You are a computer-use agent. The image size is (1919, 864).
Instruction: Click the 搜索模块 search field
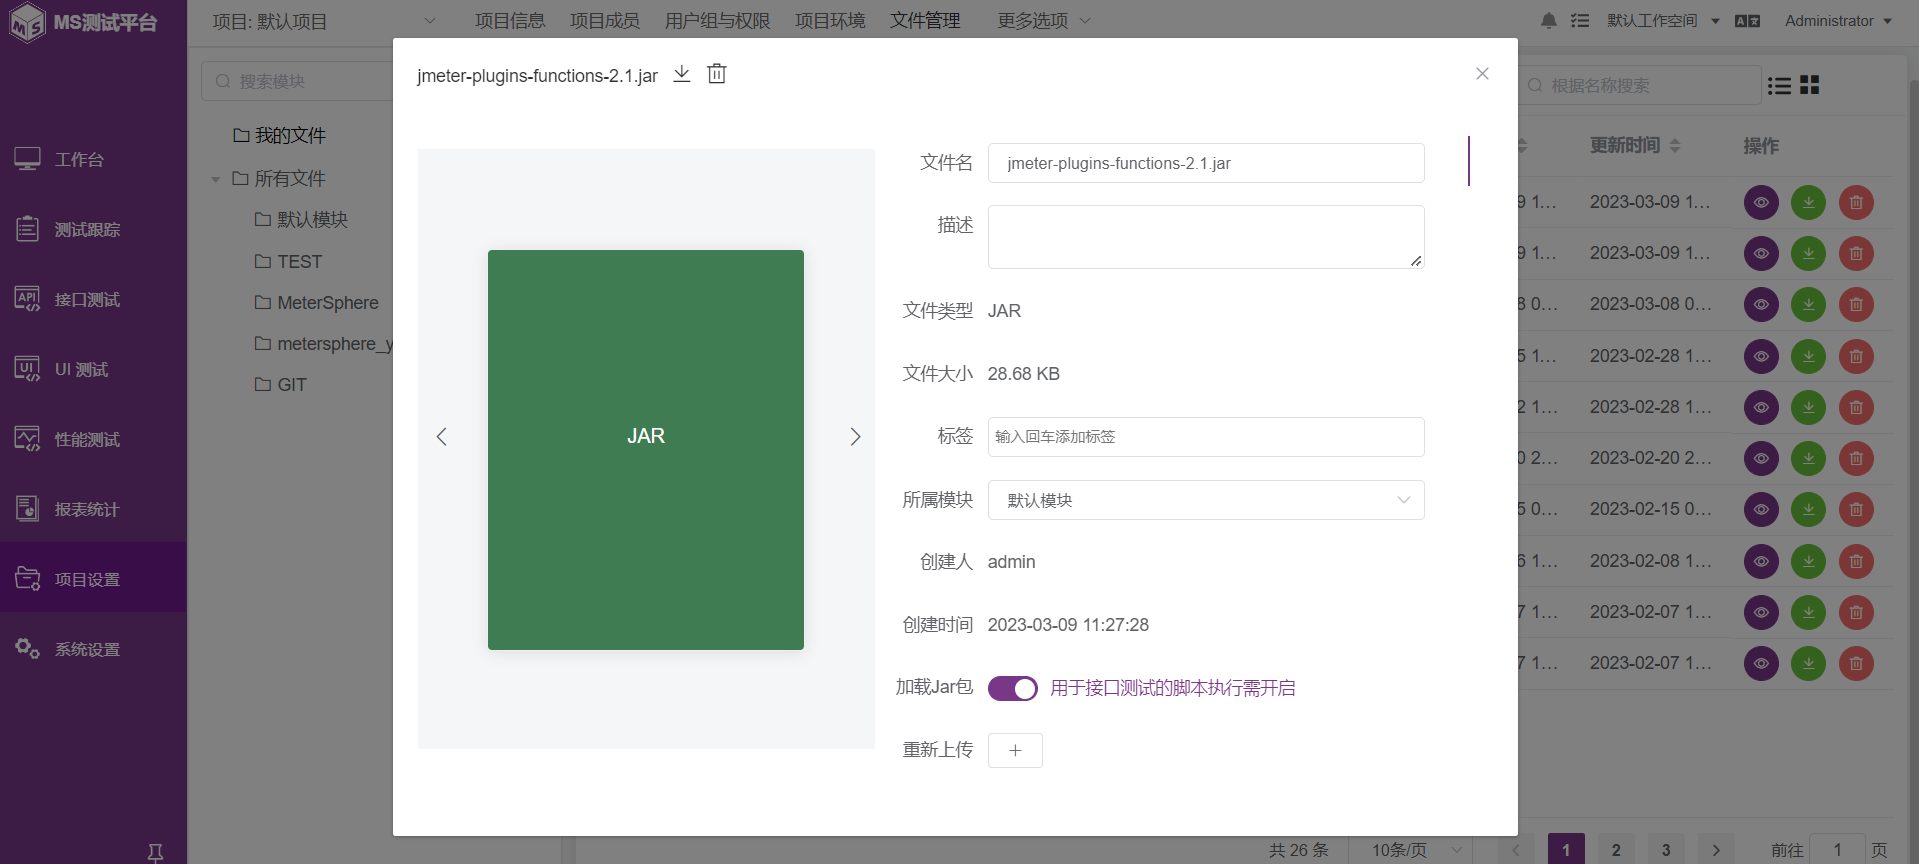[298, 81]
